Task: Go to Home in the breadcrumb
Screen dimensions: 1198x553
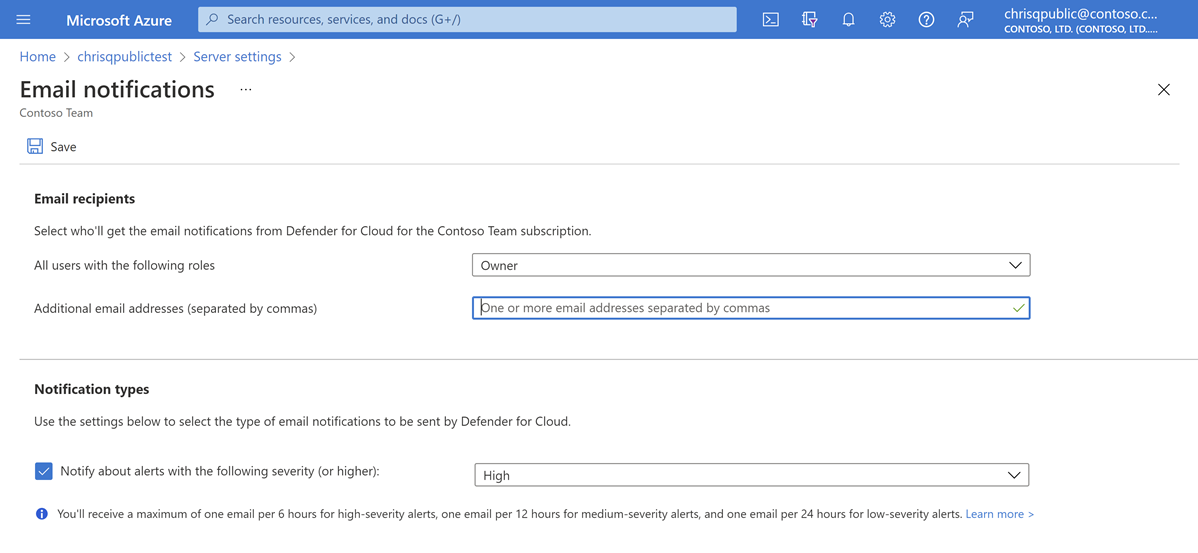Action: tap(38, 57)
